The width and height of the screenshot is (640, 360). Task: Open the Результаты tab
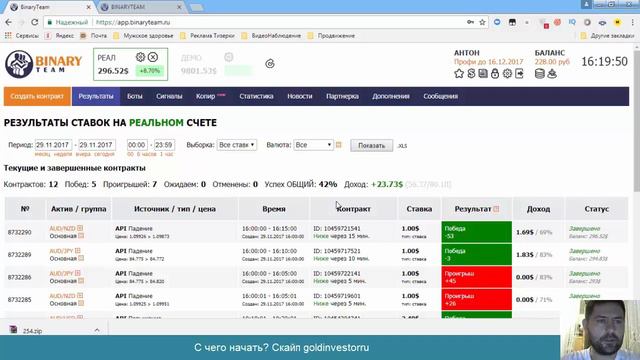tap(96, 96)
